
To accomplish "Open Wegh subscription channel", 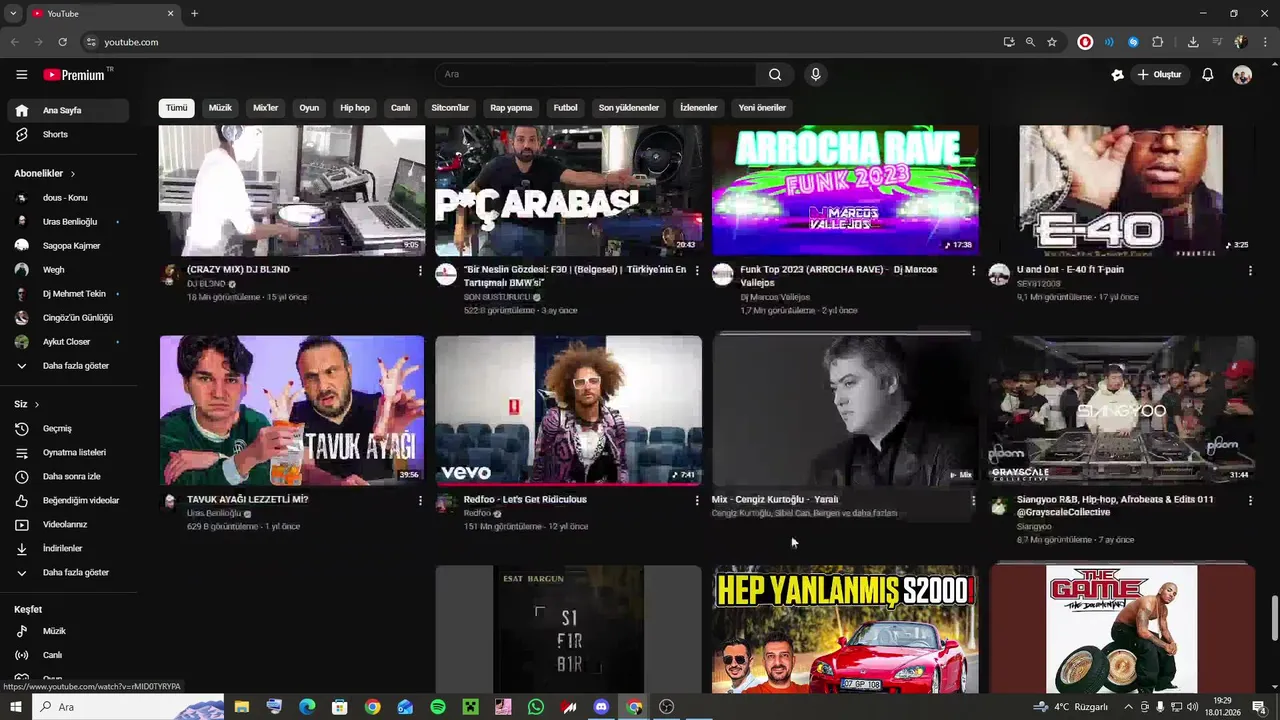I will point(68,270).
